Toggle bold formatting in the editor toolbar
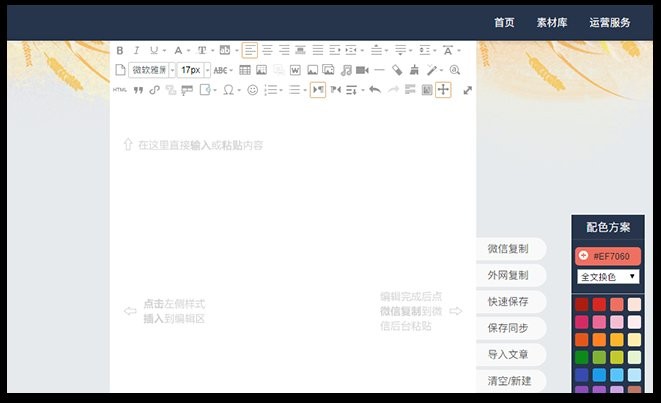661x403 pixels. coord(120,50)
